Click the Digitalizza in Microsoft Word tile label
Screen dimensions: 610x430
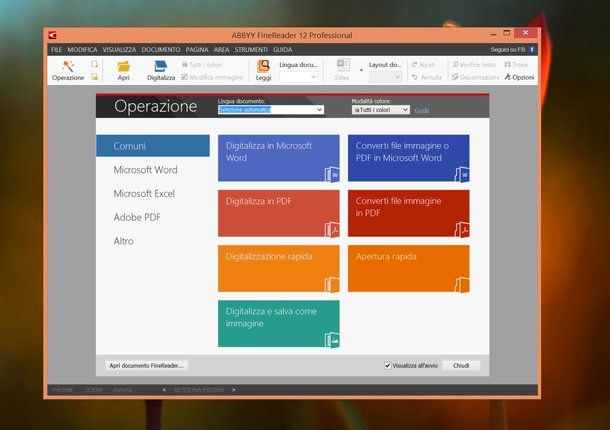point(269,152)
